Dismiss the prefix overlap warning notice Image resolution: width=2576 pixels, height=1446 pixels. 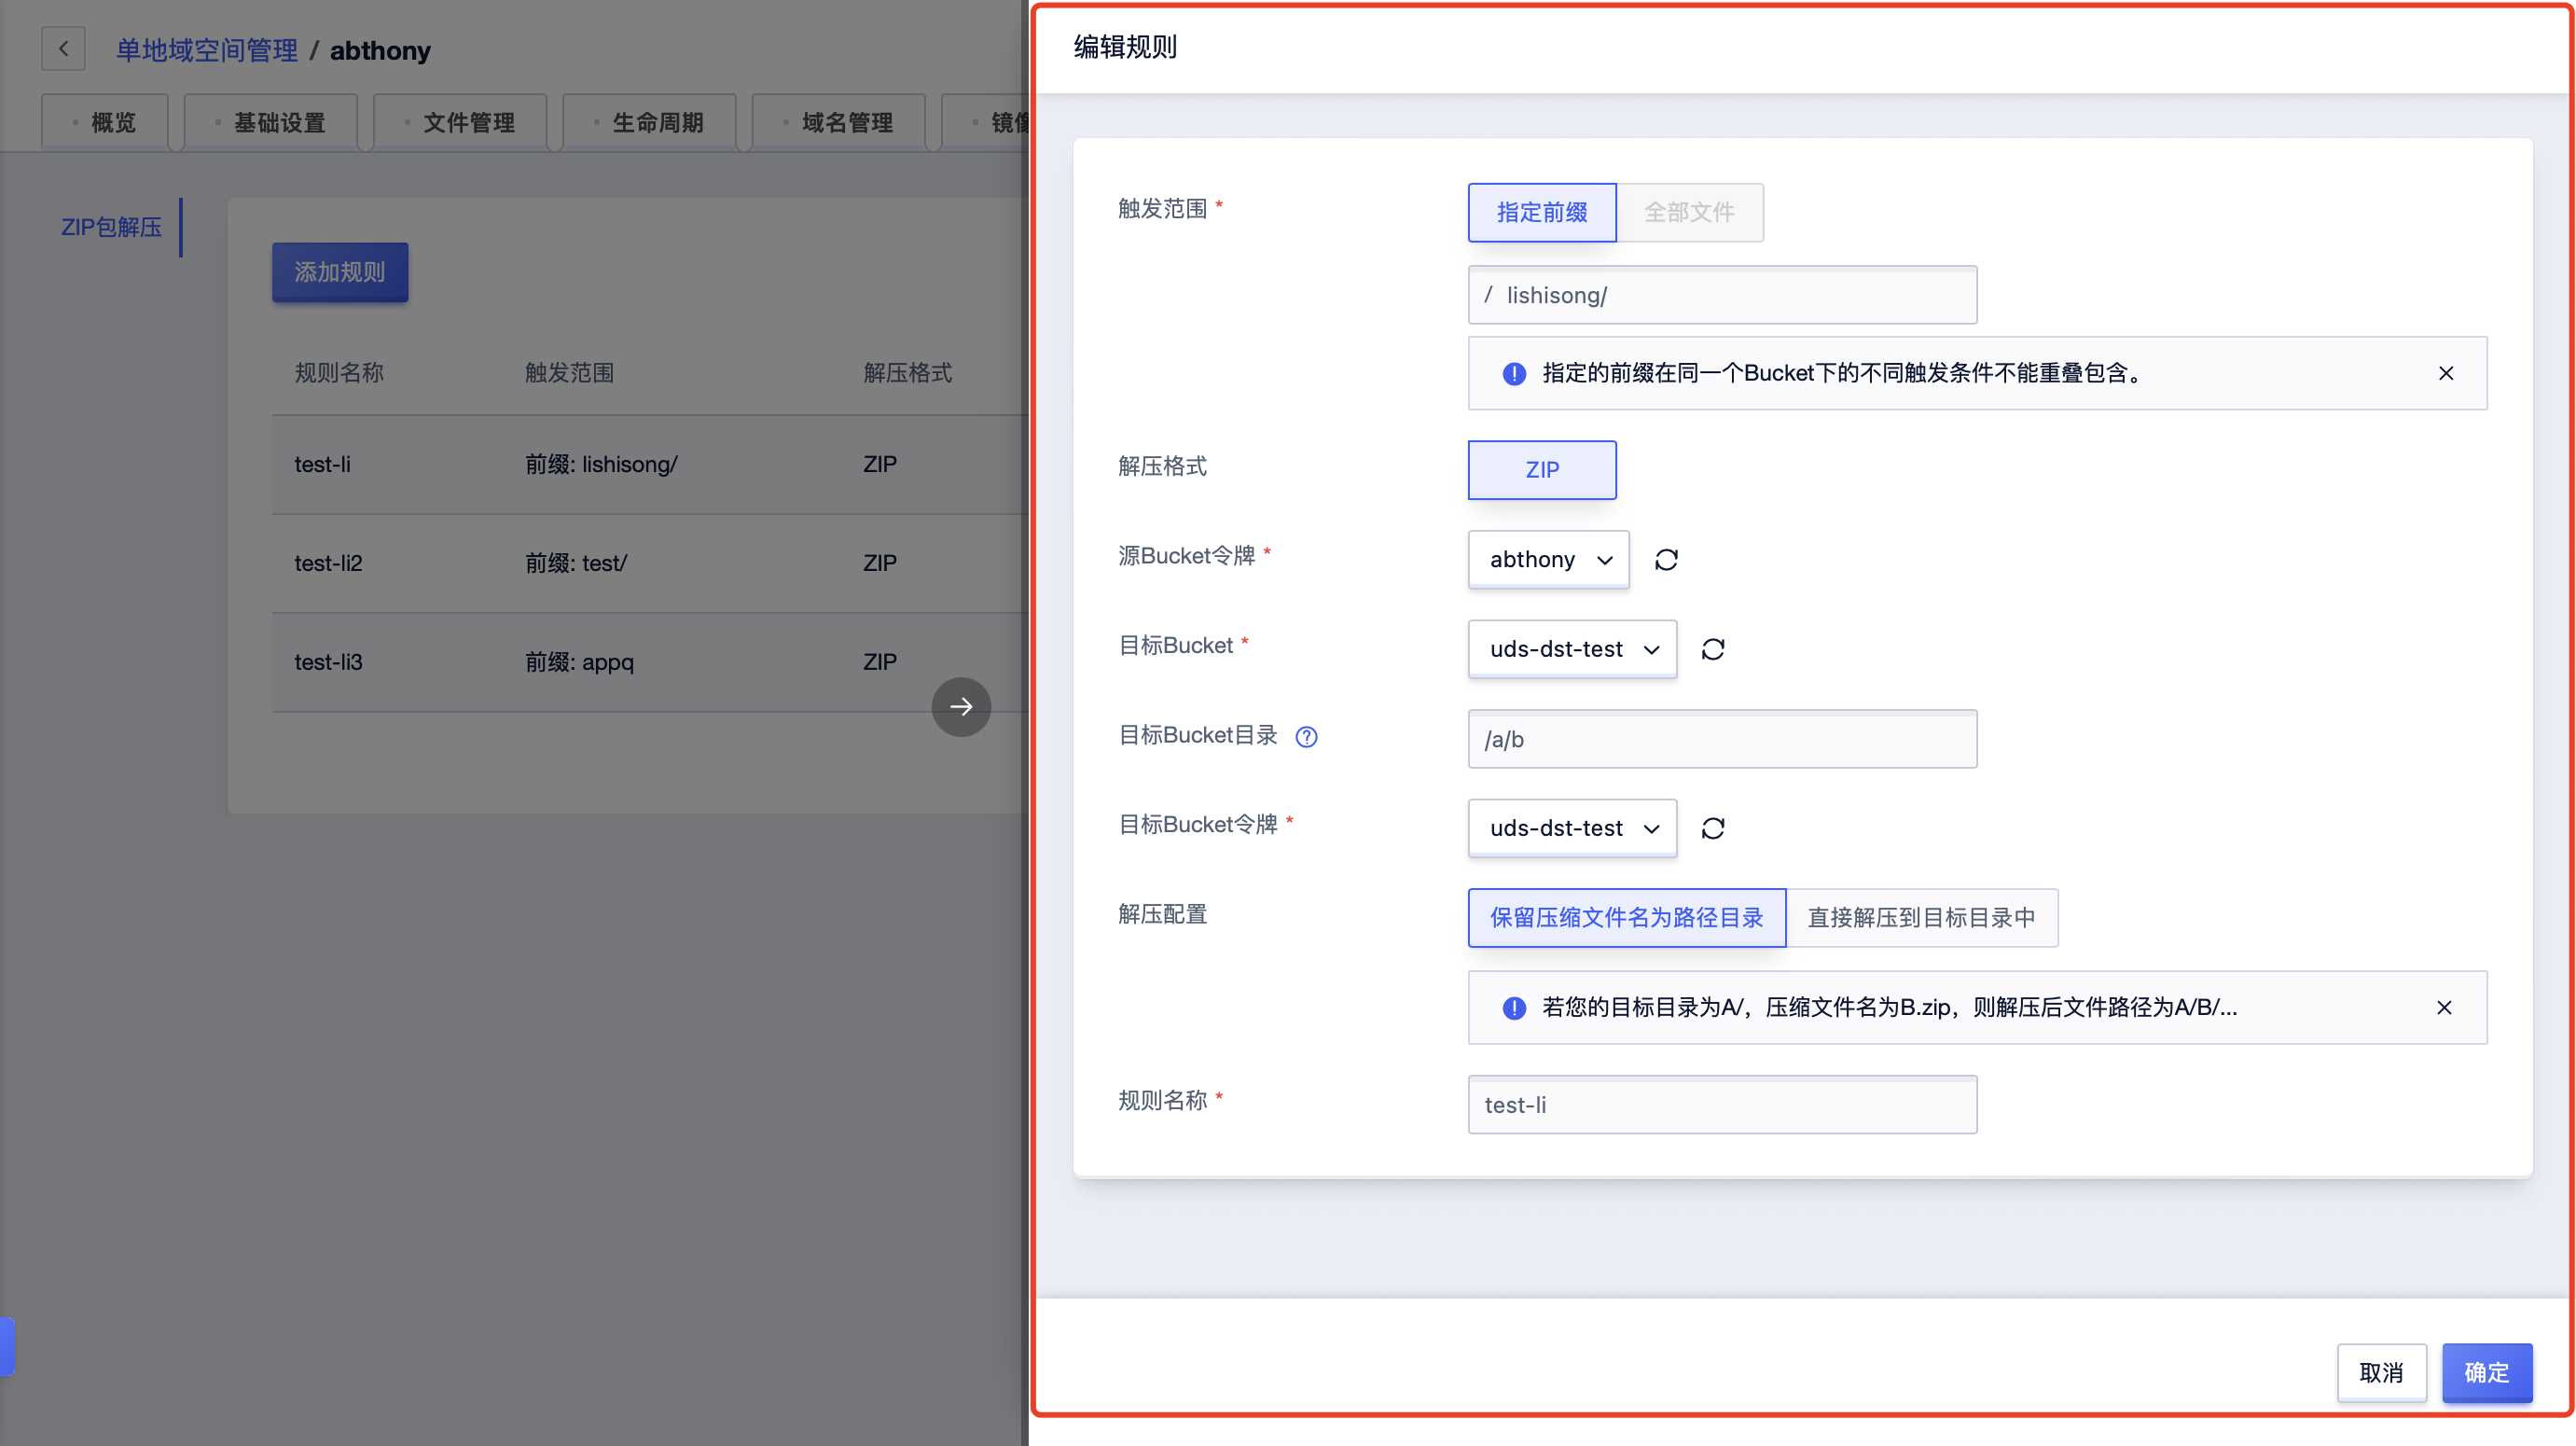2445,373
